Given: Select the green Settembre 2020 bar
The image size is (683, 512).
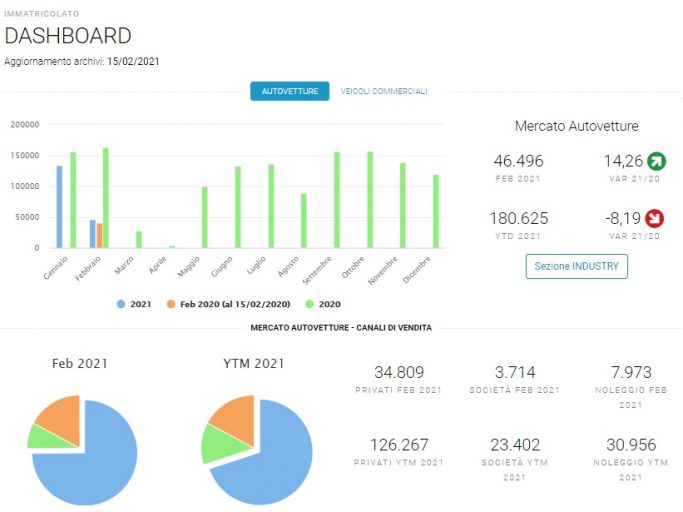Looking at the screenshot, I should tap(337, 200).
